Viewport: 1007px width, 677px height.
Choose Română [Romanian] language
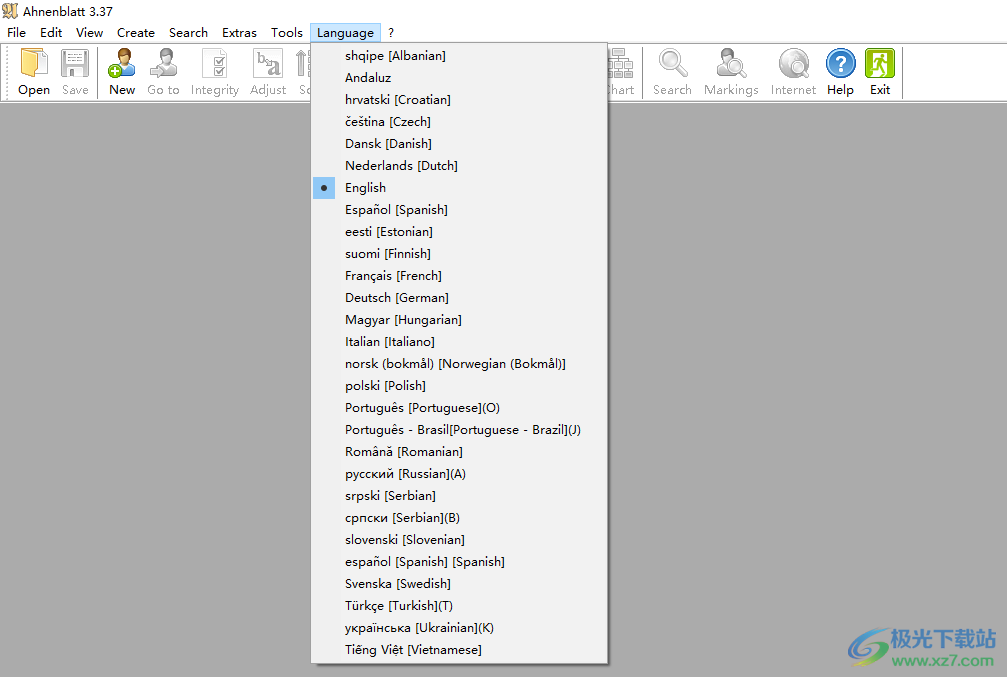[x=459, y=452]
